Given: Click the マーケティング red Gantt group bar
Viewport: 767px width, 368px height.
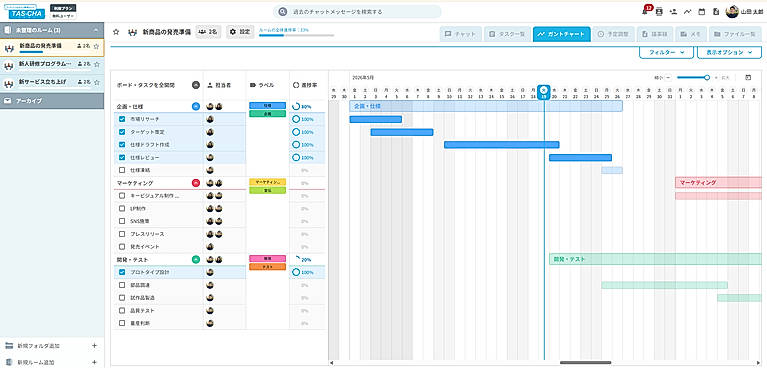Looking at the screenshot, I should pyautogui.click(x=718, y=183).
